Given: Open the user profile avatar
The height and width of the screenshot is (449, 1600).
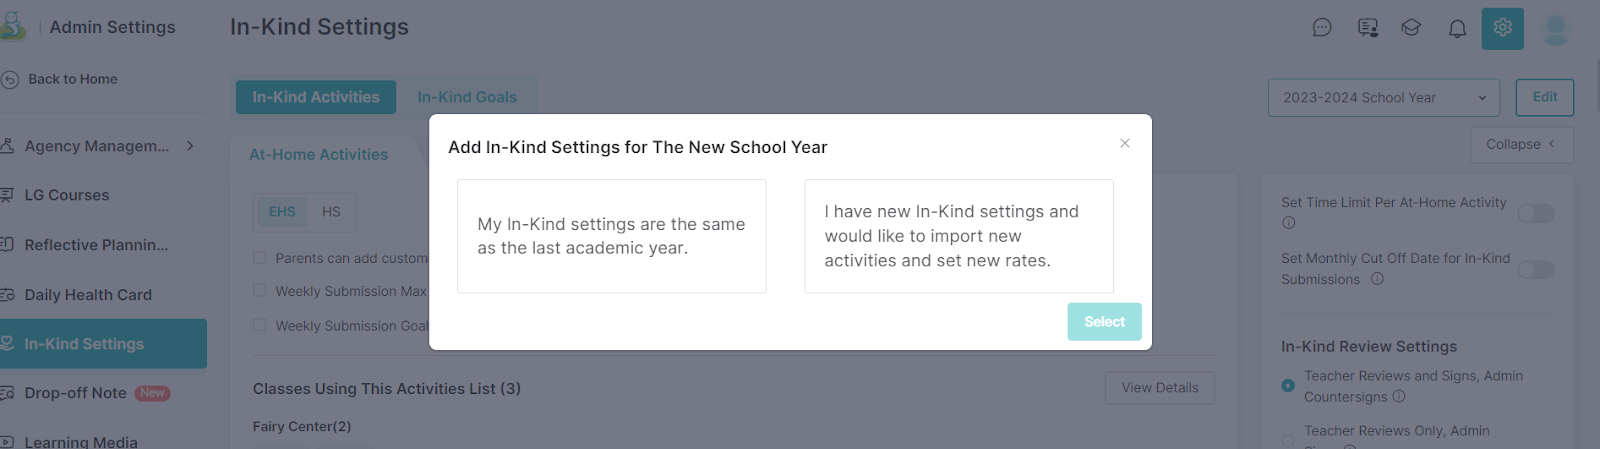Looking at the screenshot, I should (x=1555, y=28).
